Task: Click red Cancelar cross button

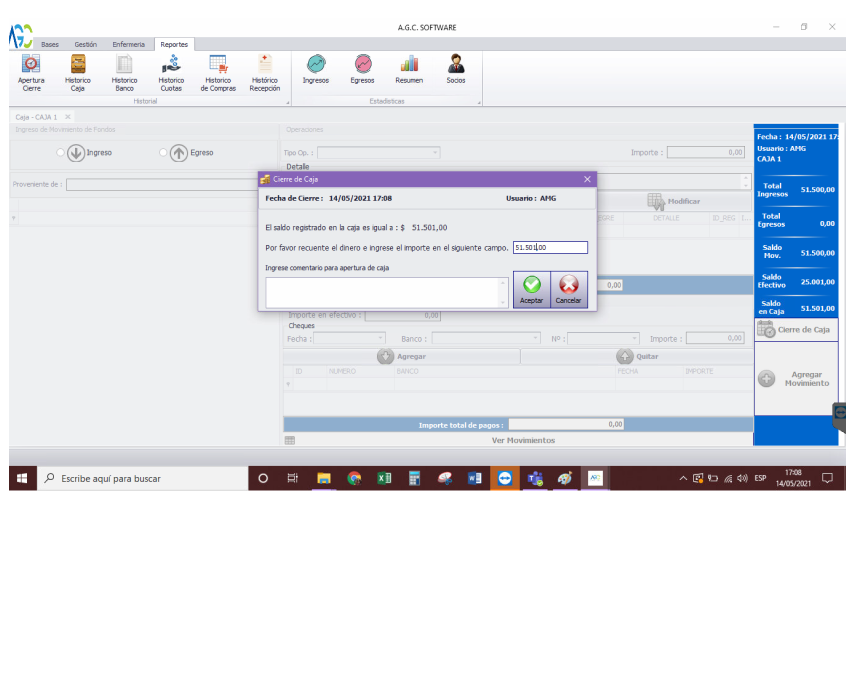Action: 568,290
